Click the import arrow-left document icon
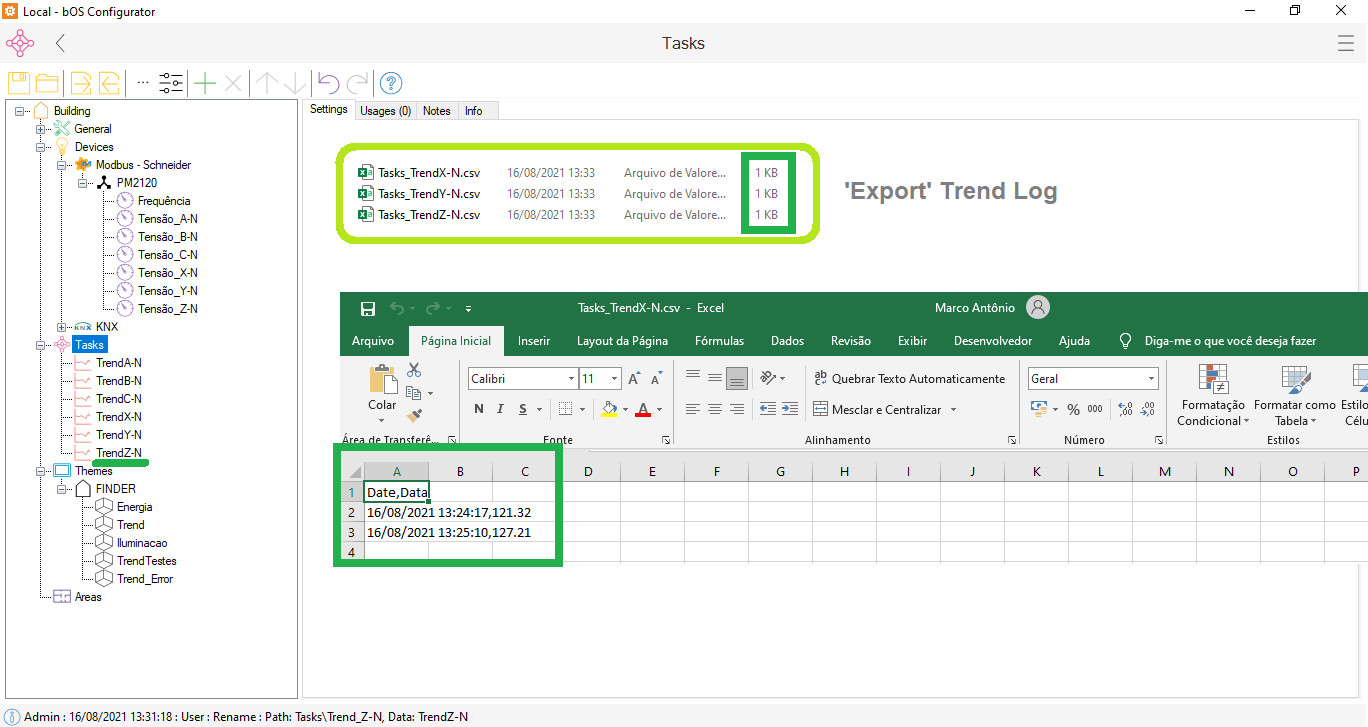1368x727 pixels. pos(109,83)
